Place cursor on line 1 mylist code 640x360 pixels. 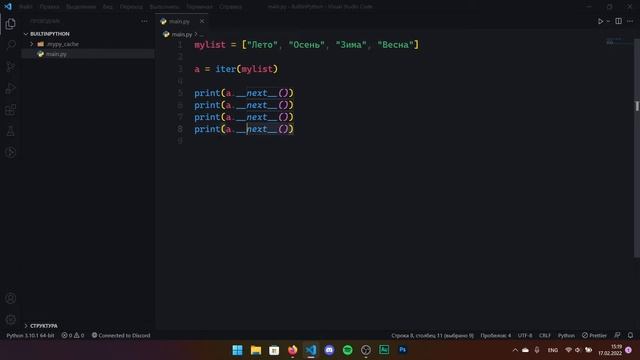307,45
